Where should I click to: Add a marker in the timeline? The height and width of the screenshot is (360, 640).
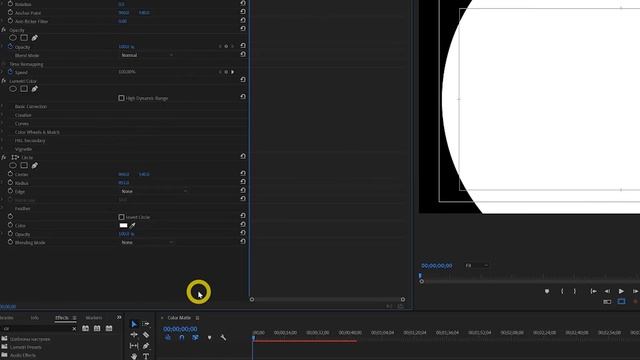click(209, 338)
